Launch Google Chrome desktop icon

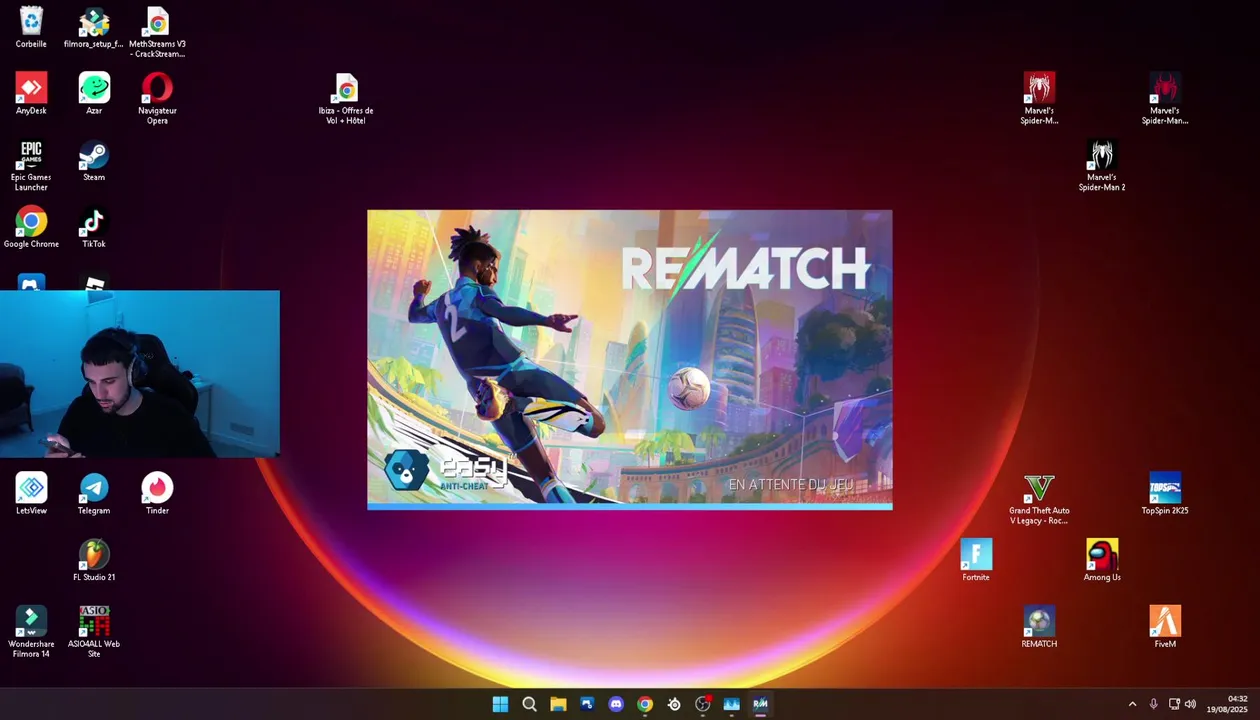[31, 228]
